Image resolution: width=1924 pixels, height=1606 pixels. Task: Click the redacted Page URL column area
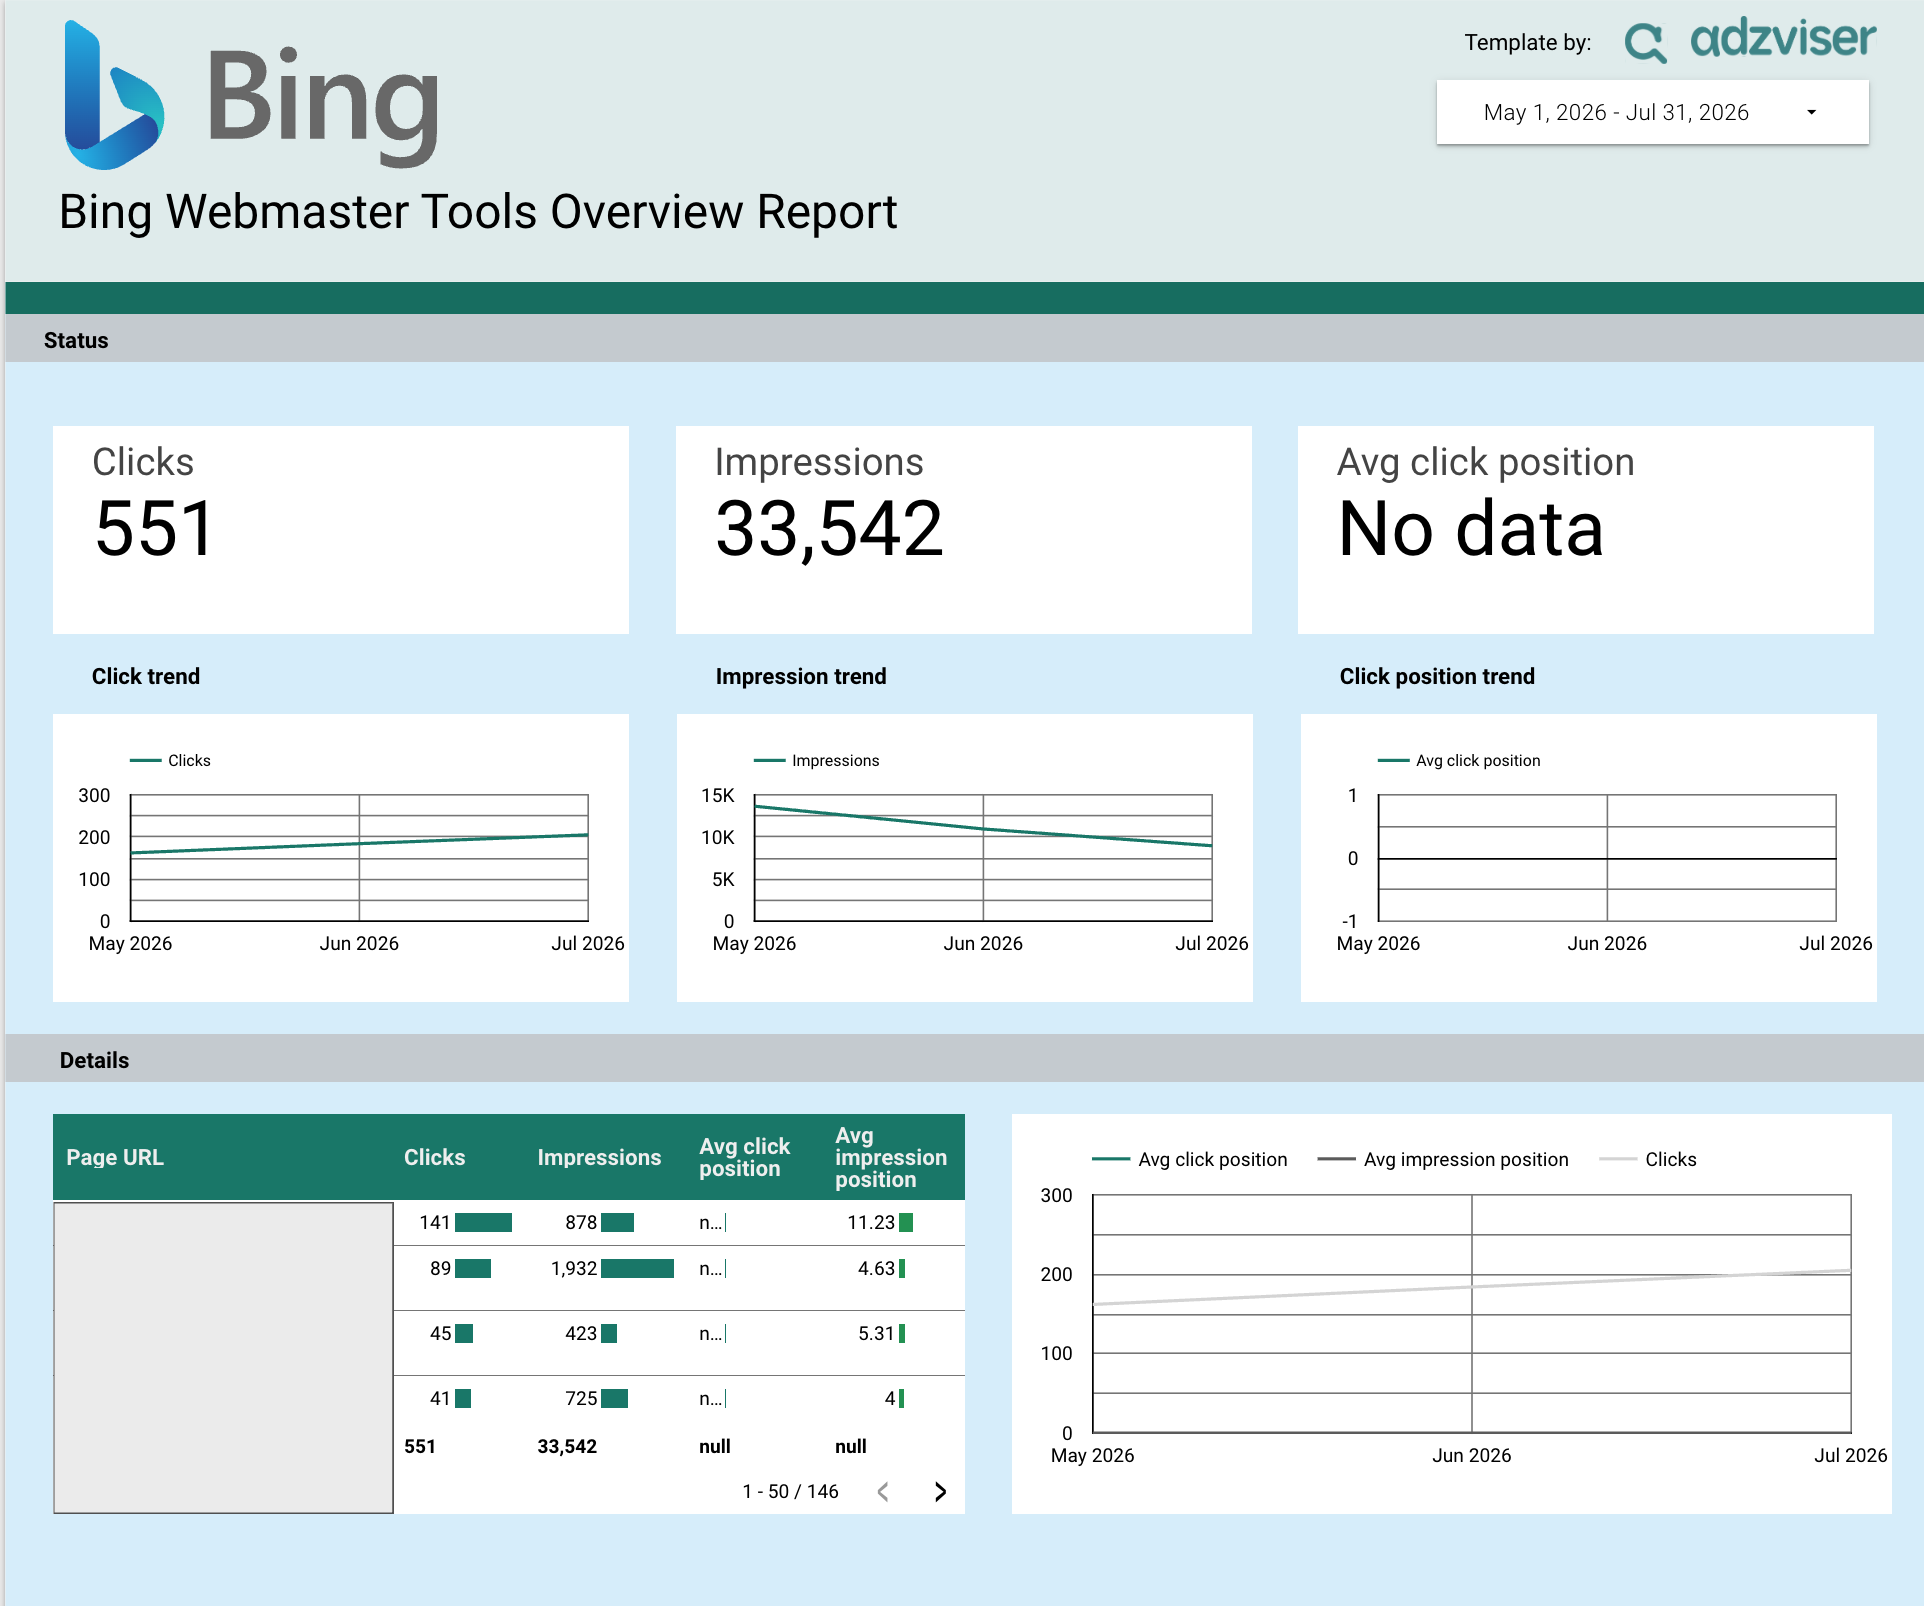tap(223, 1357)
